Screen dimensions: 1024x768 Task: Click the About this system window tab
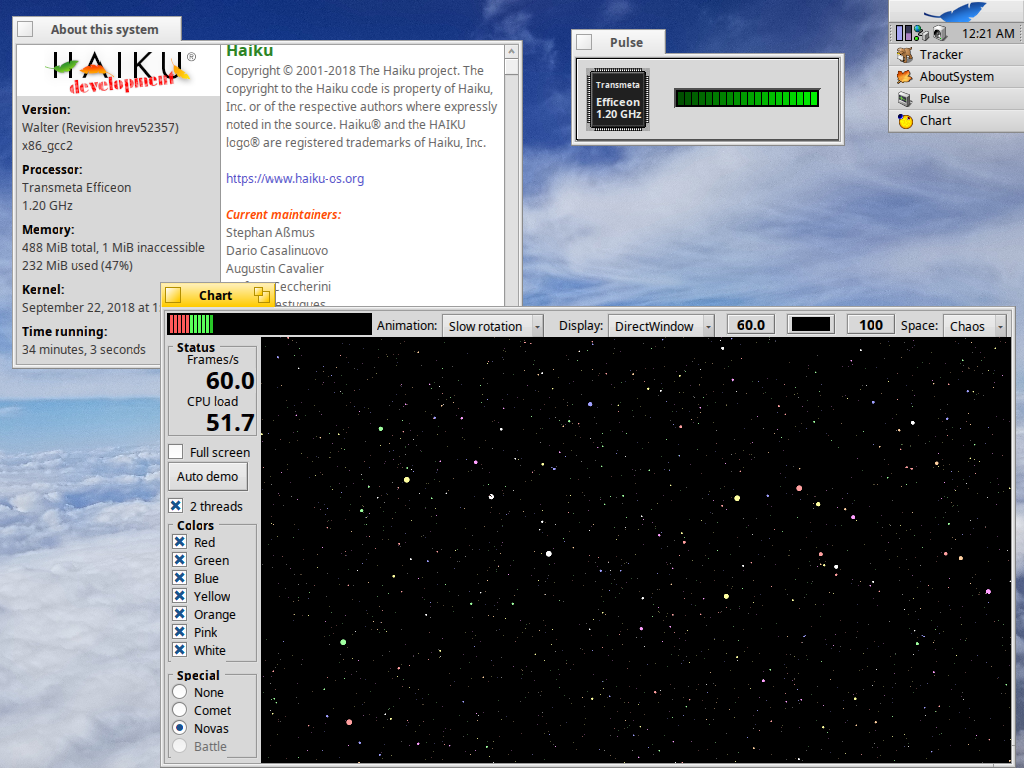[x=97, y=29]
